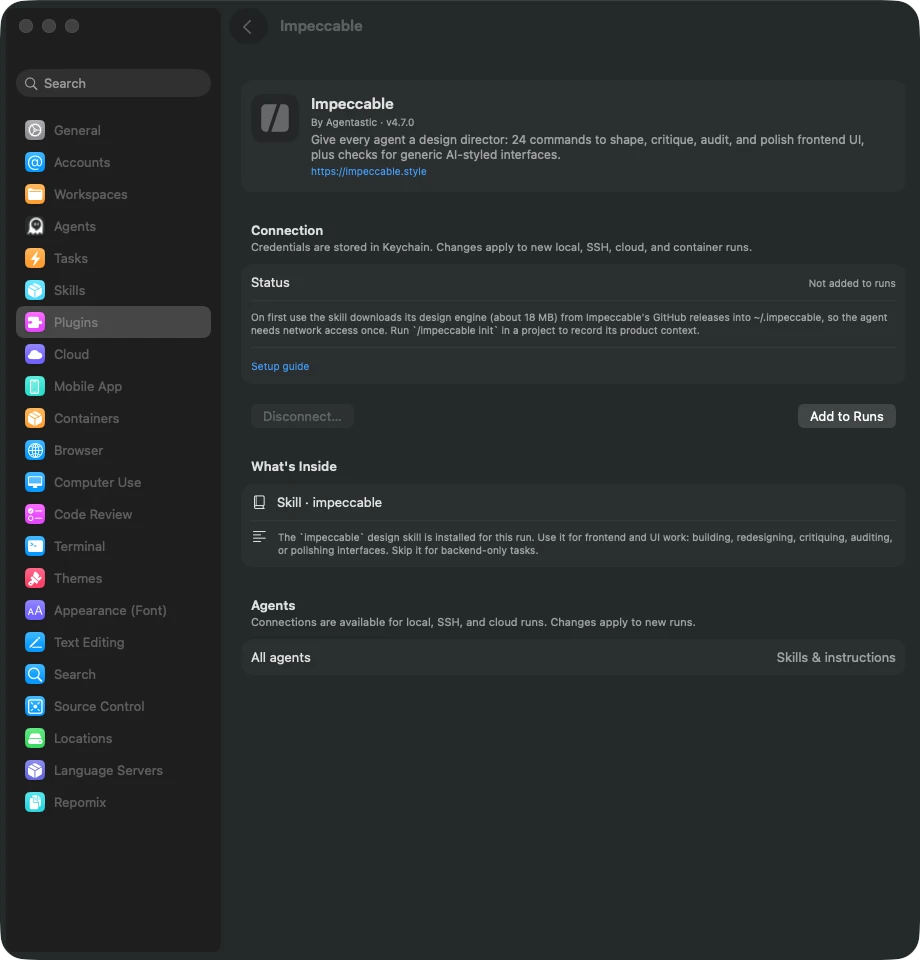The image size is (920, 960).
Task: Open the https://impeccable.style link
Action: point(368,171)
